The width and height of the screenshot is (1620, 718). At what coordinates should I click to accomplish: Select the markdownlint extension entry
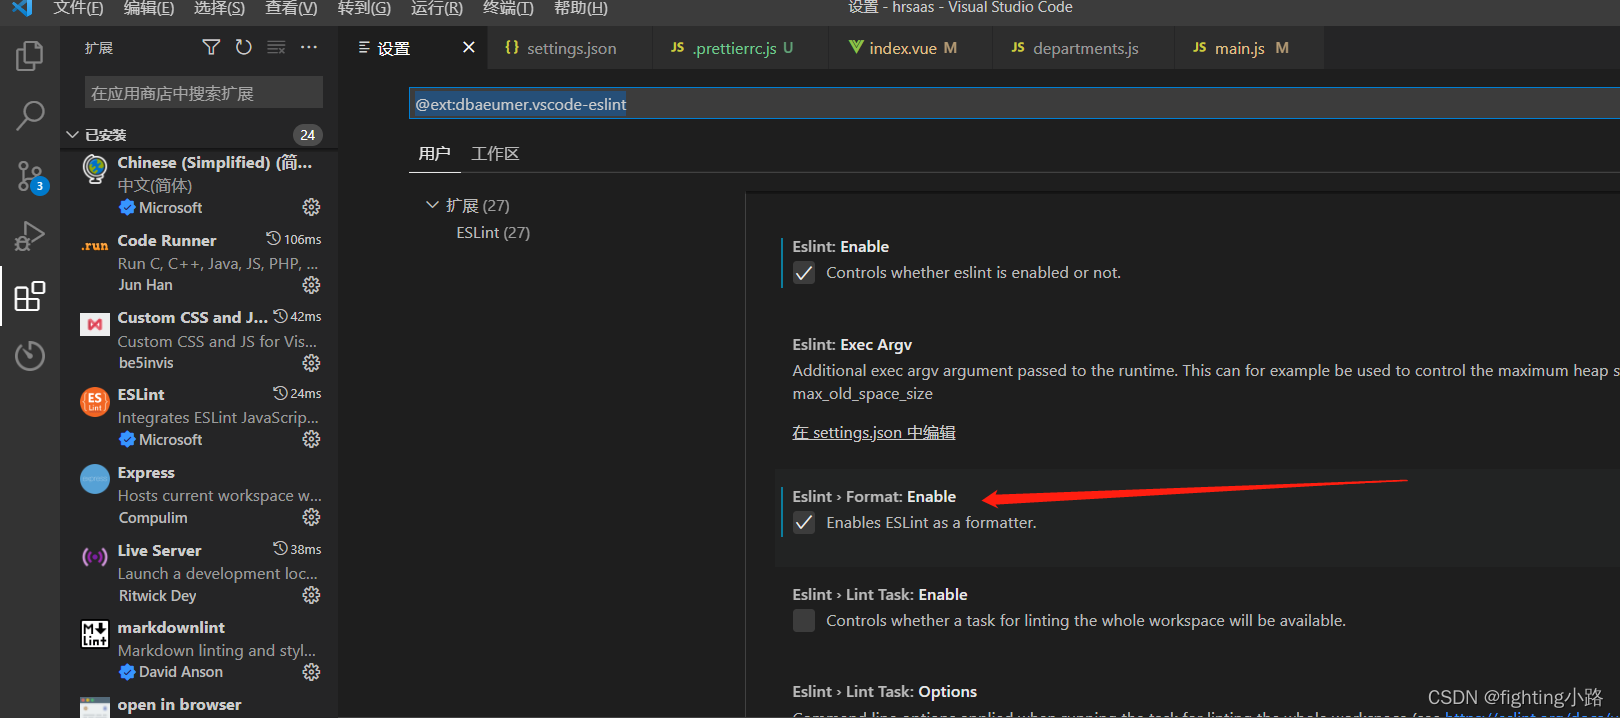tap(200, 650)
